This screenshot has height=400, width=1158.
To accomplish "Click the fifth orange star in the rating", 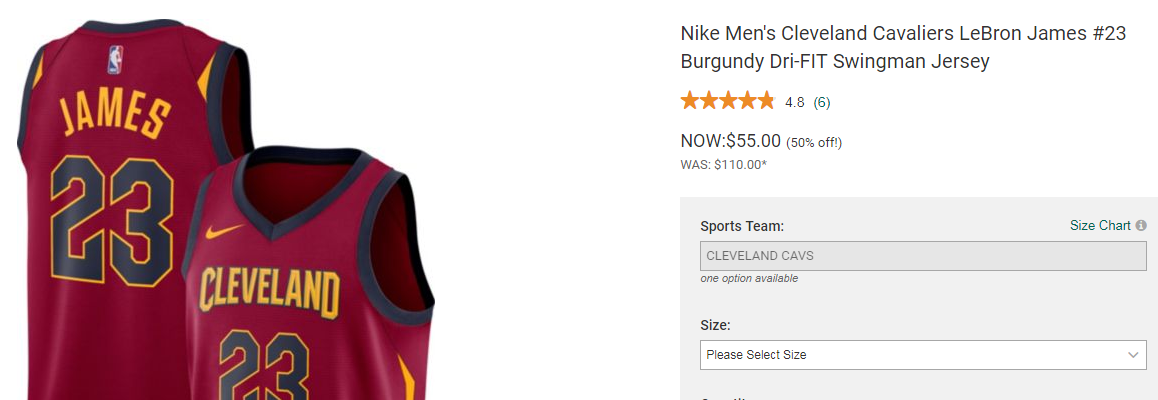I will pyautogui.click(x=765, y=101).
